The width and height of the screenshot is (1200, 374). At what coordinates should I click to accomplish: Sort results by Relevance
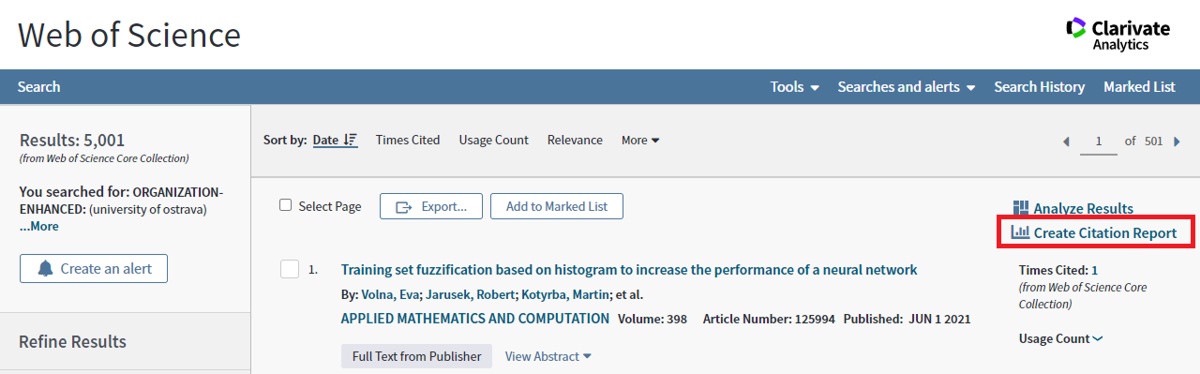point(575,140)
